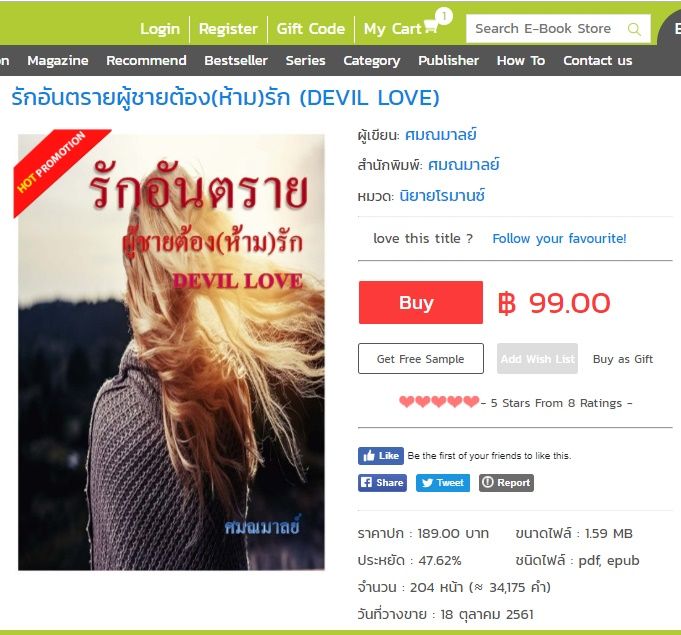
Task: Open the shopping cart icon
Action: click(x=431, y=26)
